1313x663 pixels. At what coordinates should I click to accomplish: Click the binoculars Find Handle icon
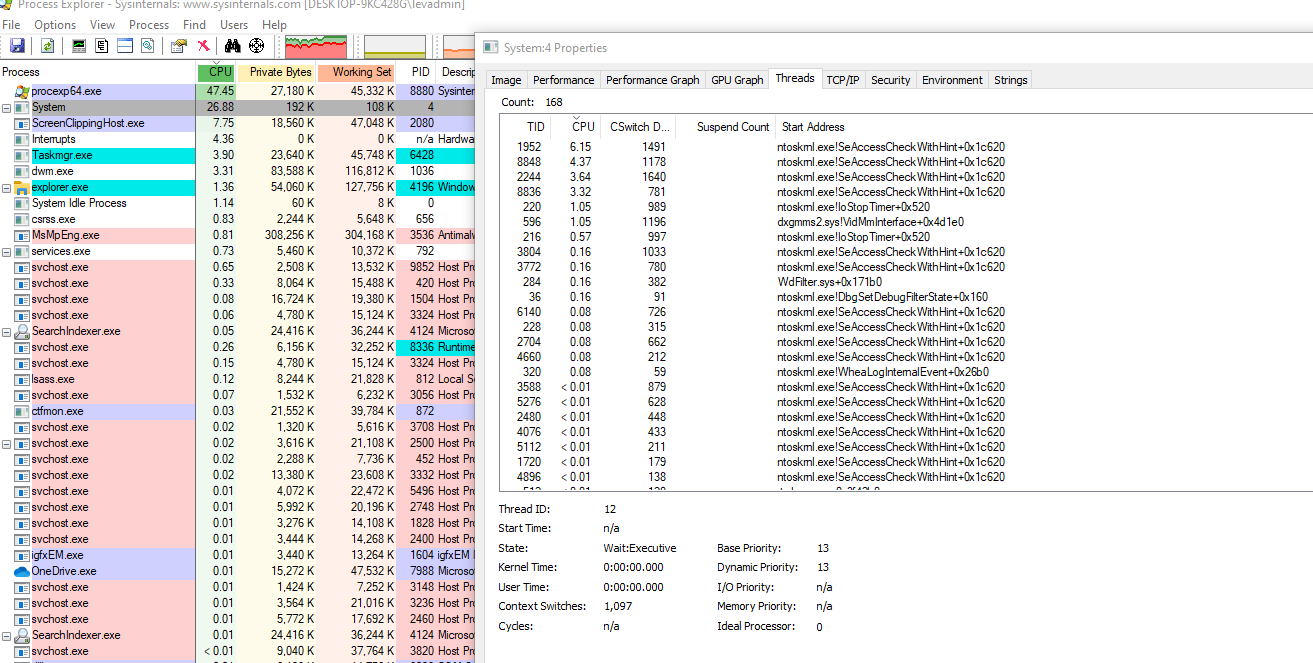233,45
